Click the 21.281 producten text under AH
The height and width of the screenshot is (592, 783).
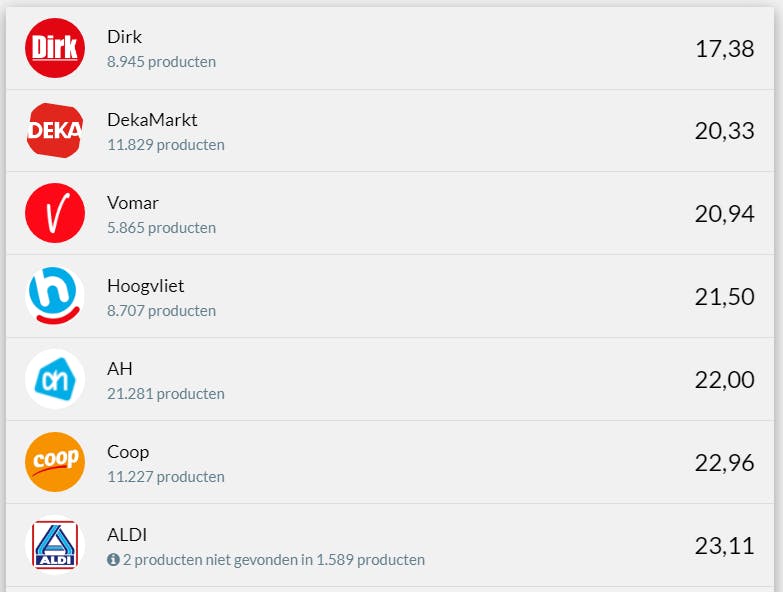tap(165, 394)
